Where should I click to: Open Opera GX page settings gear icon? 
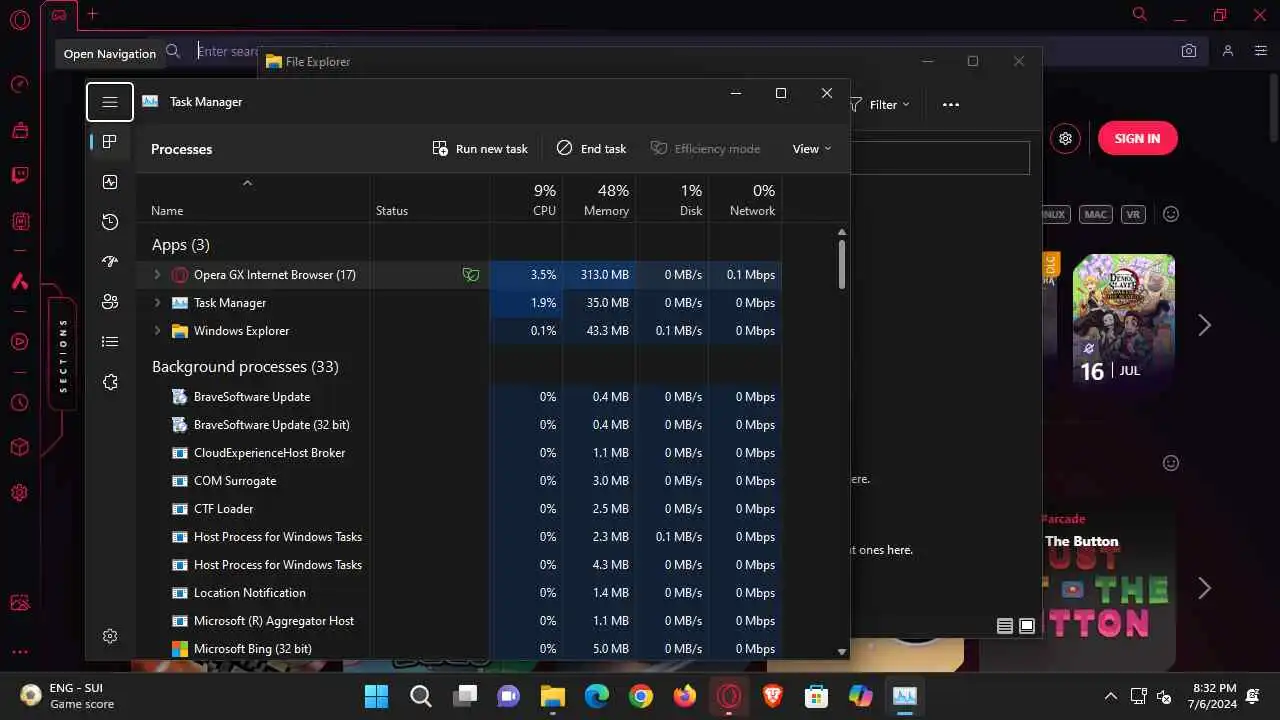(x=1066, y=138)
